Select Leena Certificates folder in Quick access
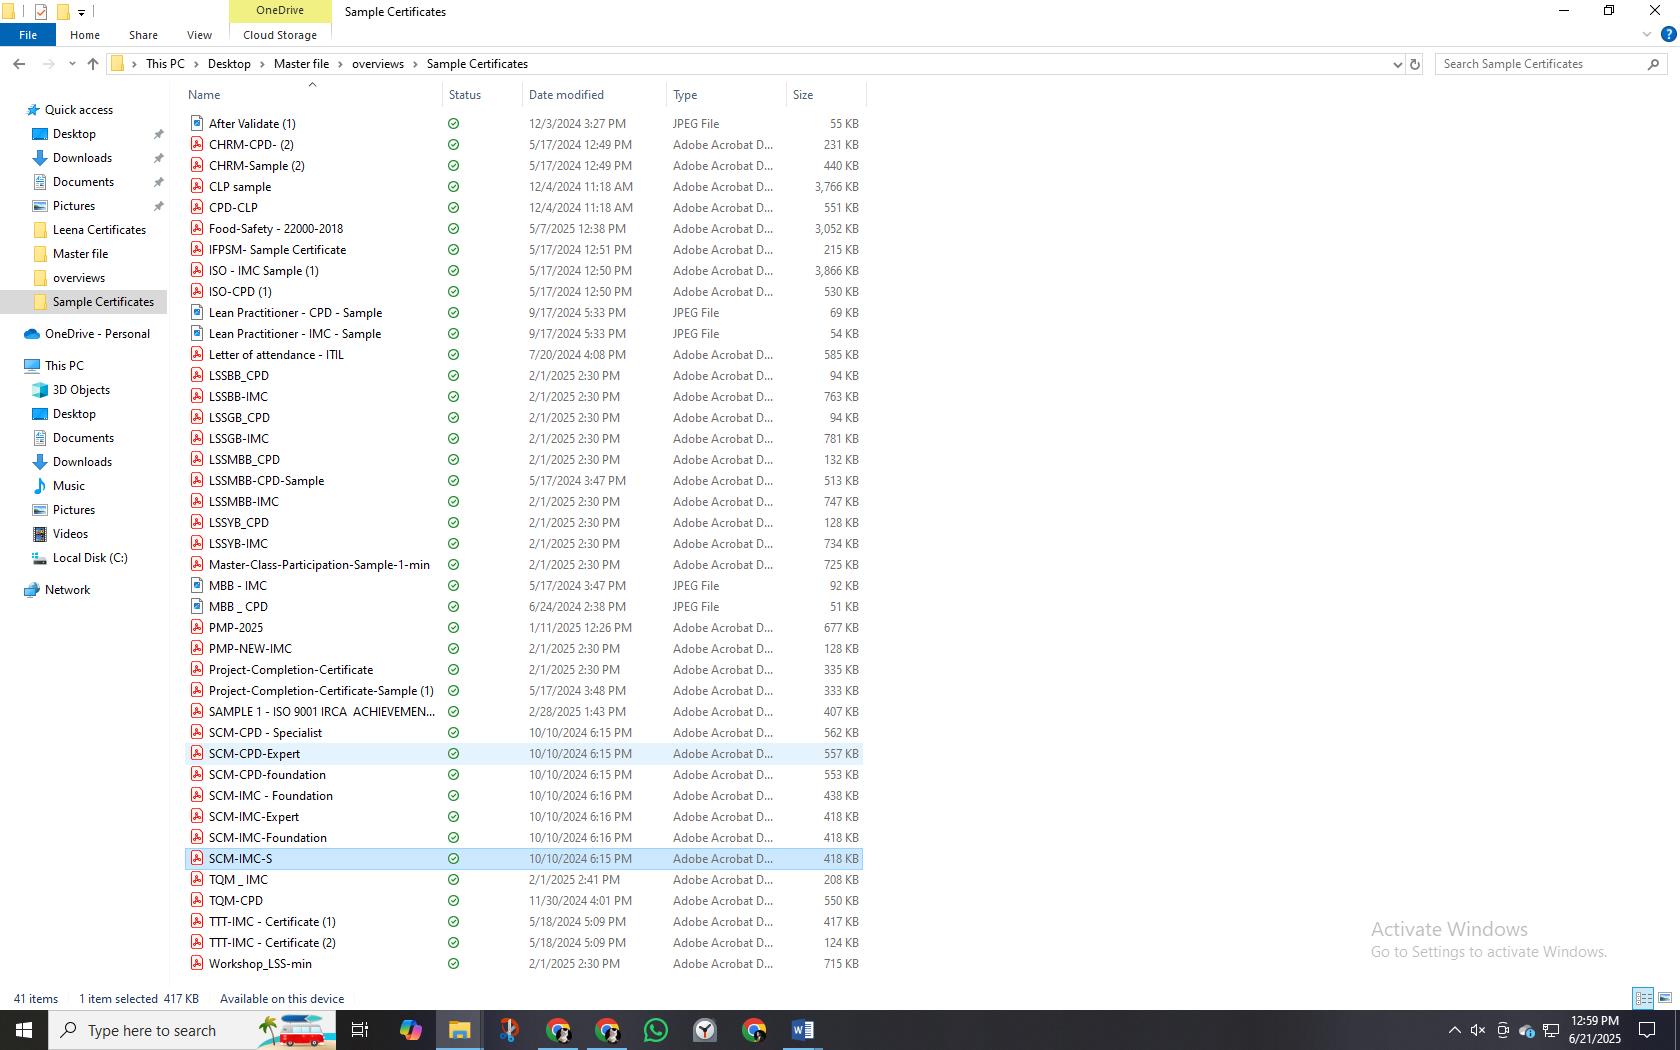 [x=99, y=230]
